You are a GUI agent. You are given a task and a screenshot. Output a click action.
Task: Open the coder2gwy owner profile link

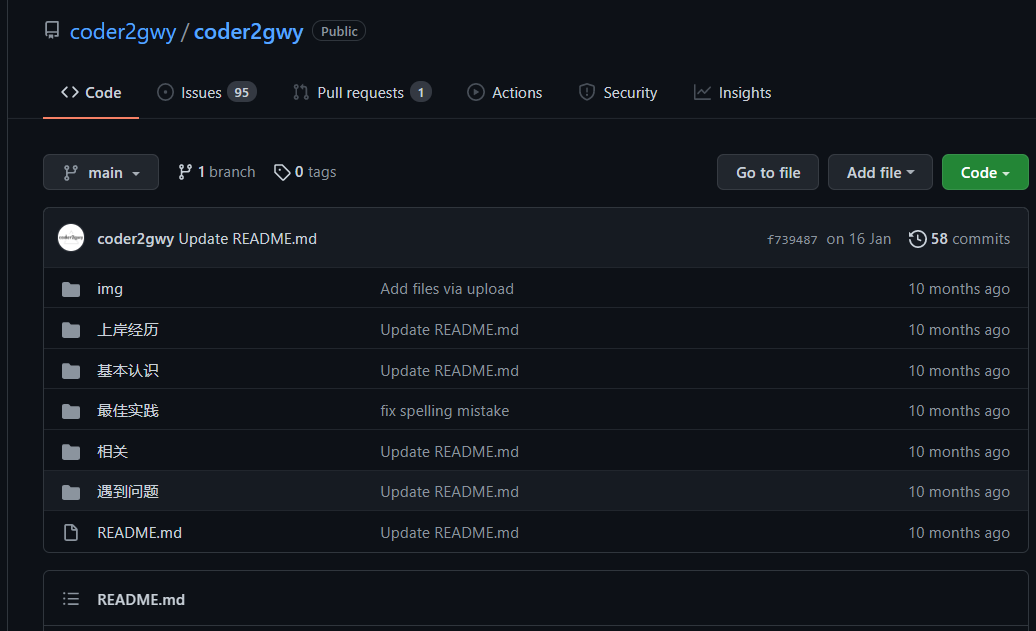123,32
